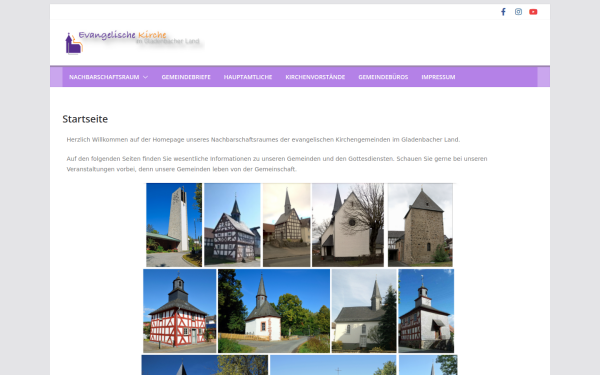The image size is (600, 375).
Task: Open the Instagram profile icon
Action: click(x=518, y=12)
